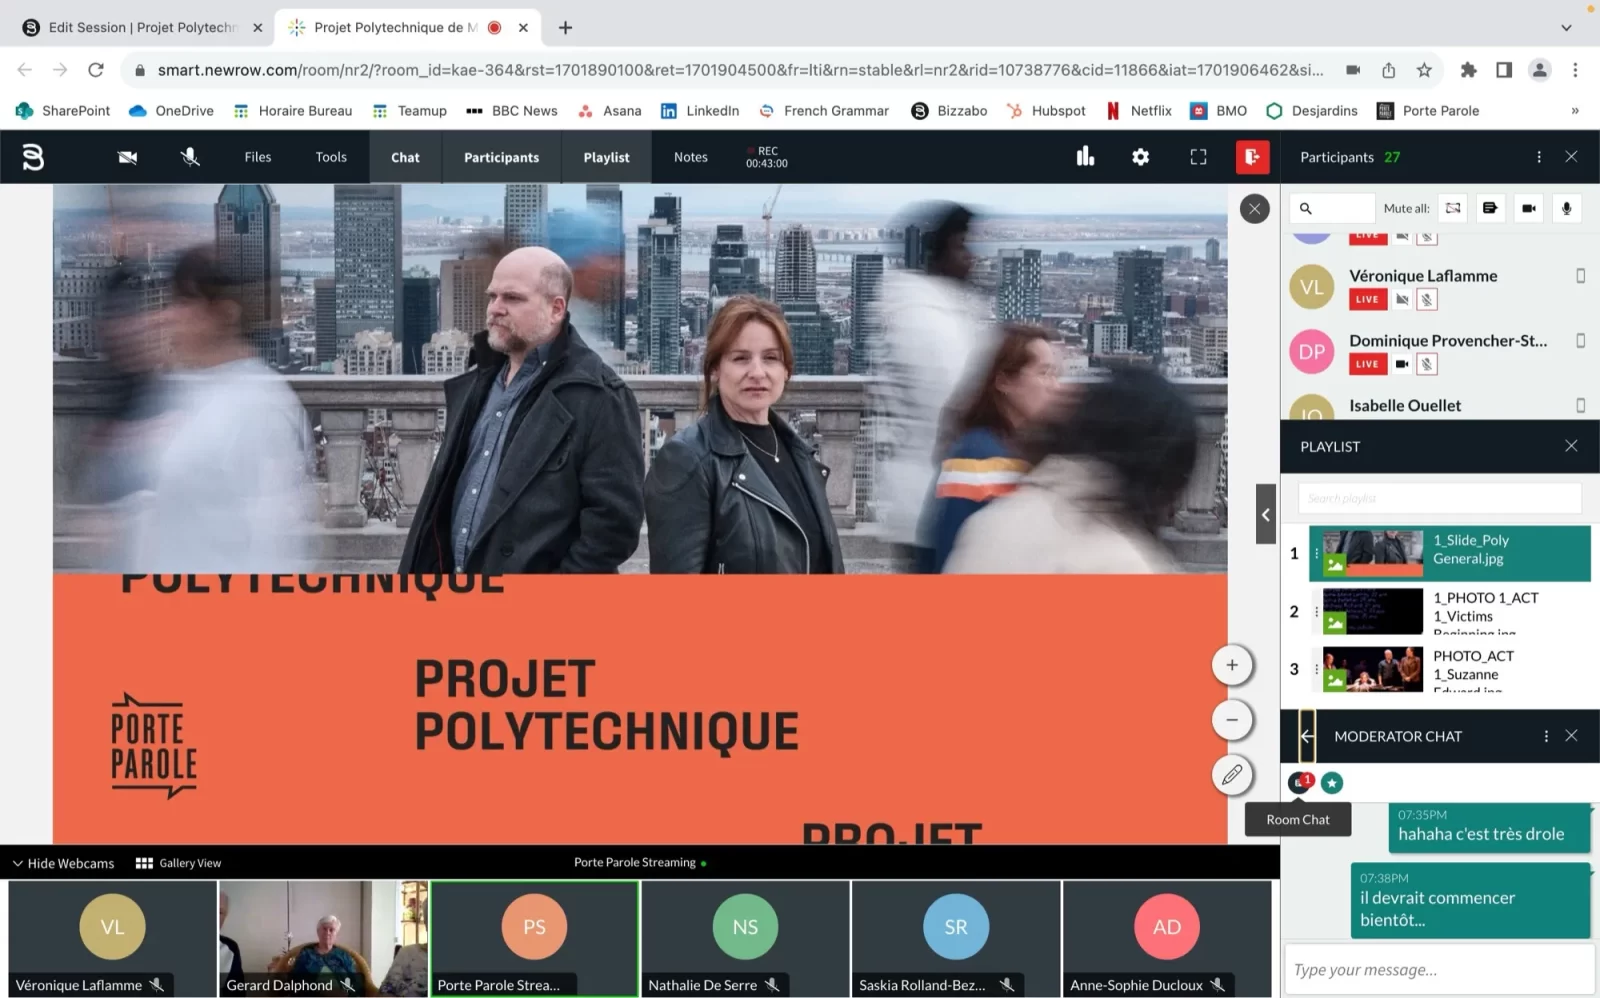This screenshot has height=998, width=1600.
Task: Open the Files menu
Action: pos(258,157)
